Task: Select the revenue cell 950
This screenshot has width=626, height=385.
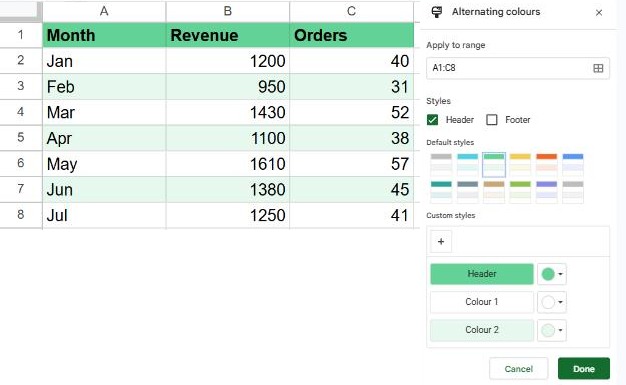Action: tap(228, 86)
